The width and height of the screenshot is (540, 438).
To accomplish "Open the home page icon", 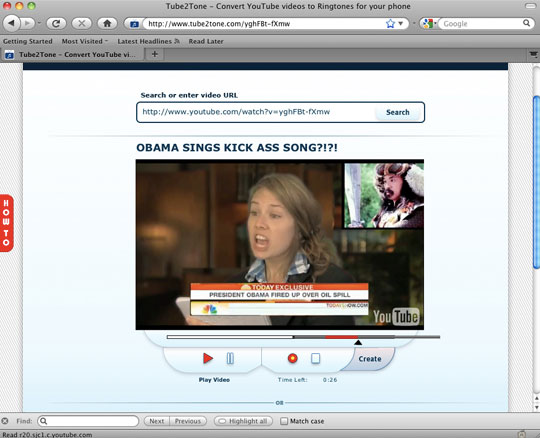I will [x=107, y=23].
